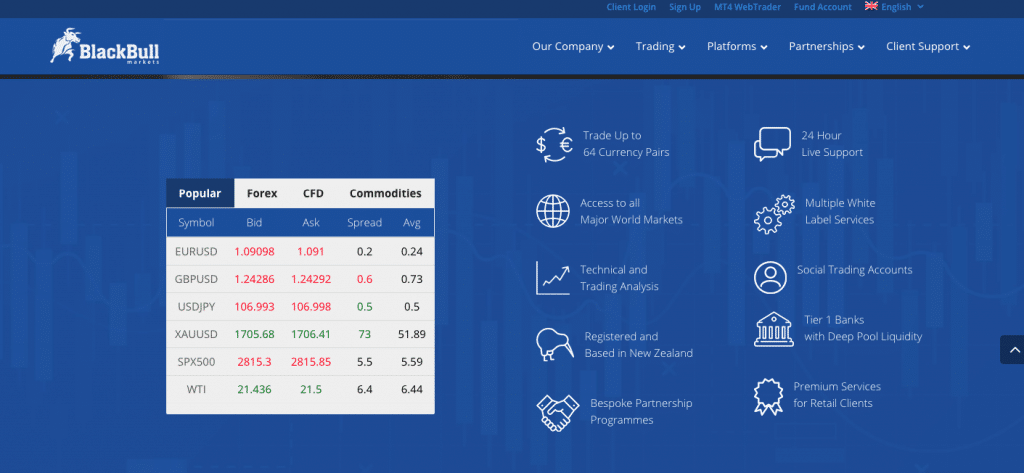Select the USDJPY symbol row
The height and width of the screenshot is (473, 1024).
pos(300,306)
